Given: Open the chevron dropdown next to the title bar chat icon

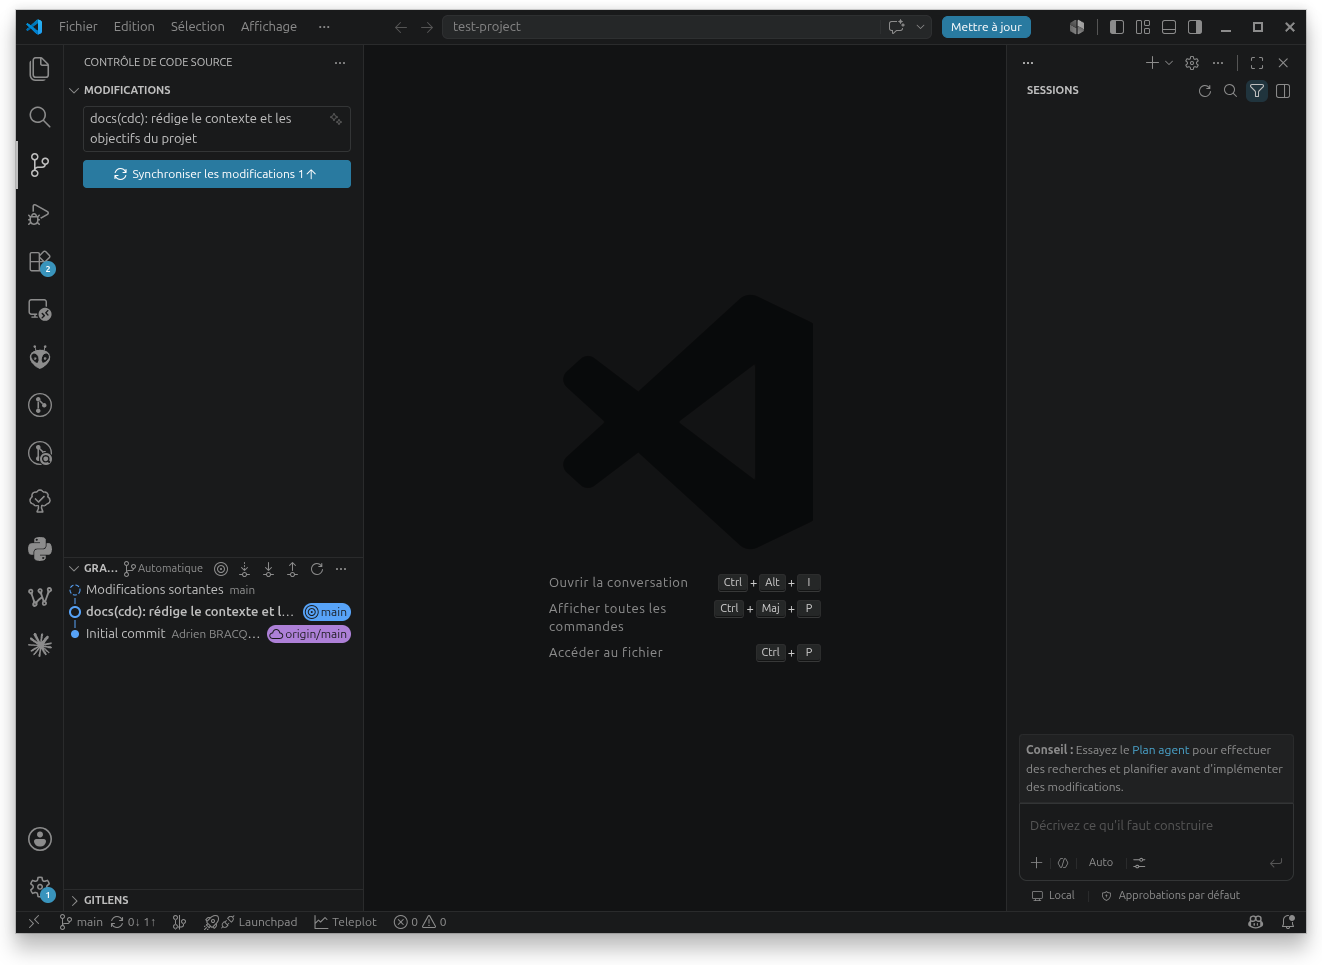Looking at the screenshot, I should pyautogui.click(x=921, y=27).
